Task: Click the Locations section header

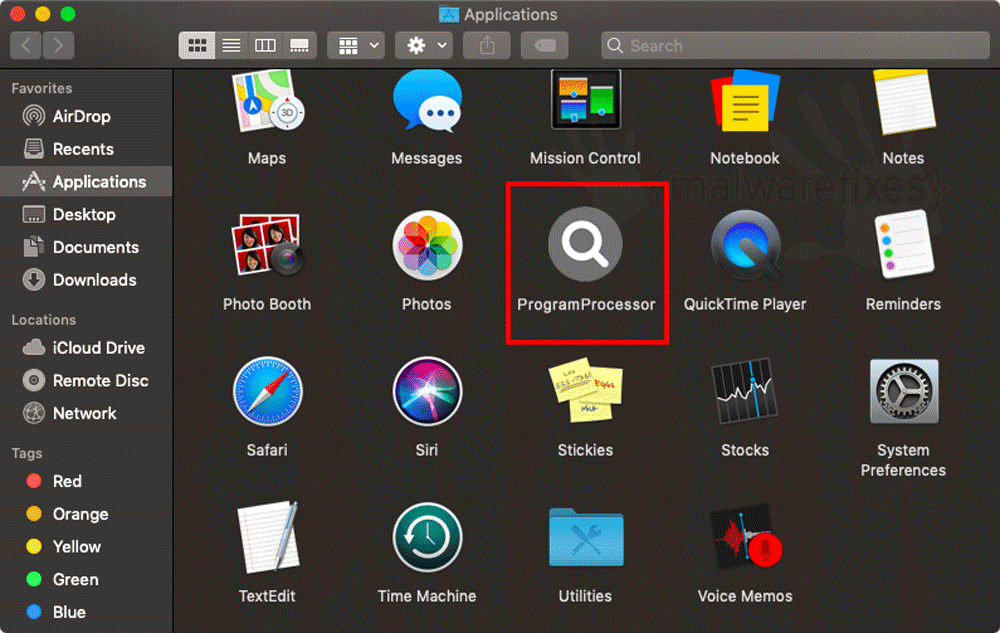Action: click(43, 319)
